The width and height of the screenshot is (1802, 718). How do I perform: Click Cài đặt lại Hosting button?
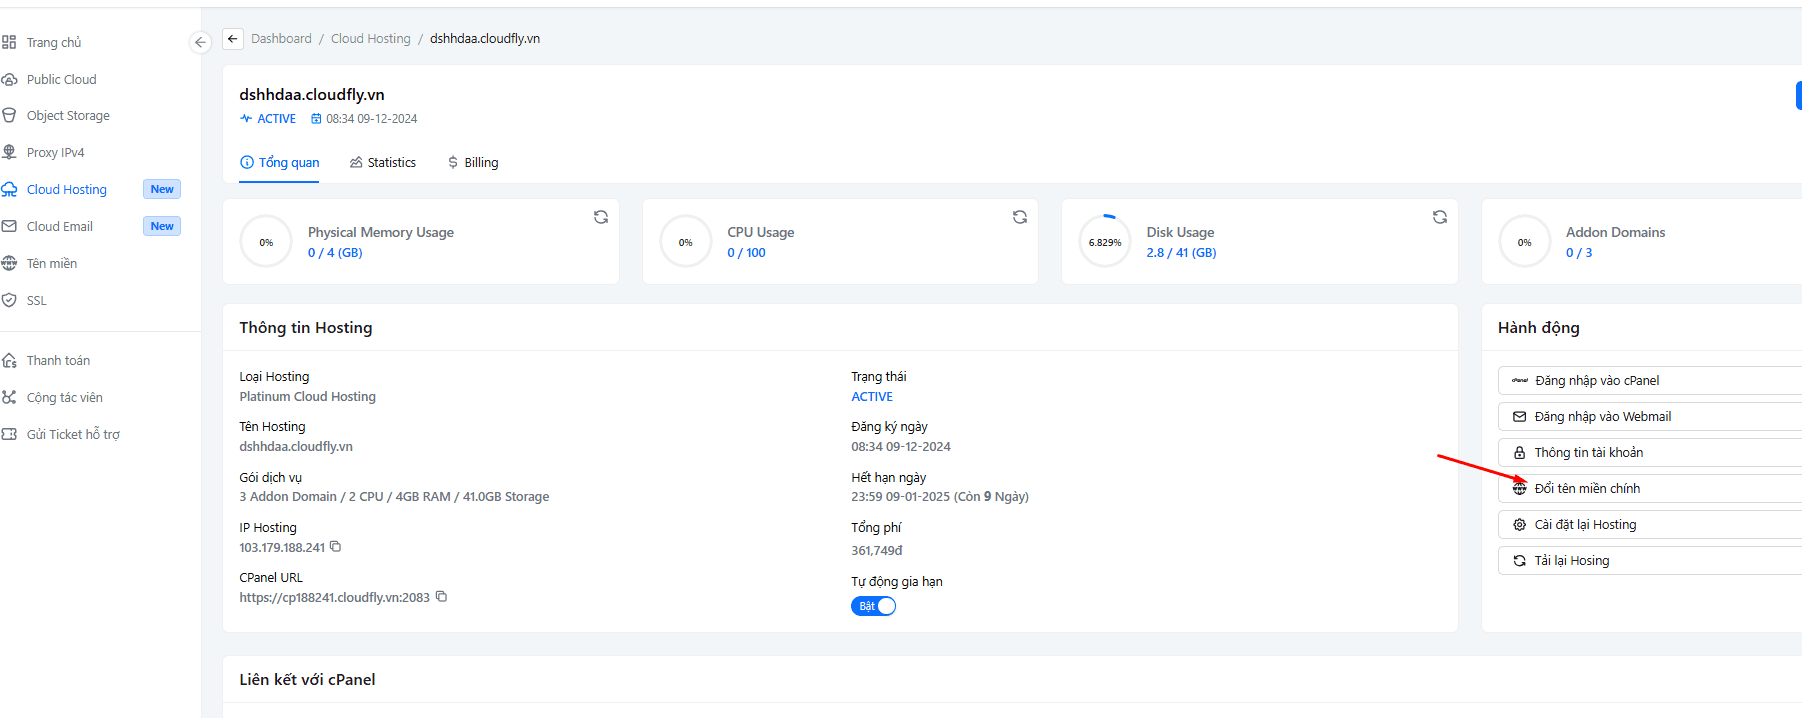point(1650,525)
